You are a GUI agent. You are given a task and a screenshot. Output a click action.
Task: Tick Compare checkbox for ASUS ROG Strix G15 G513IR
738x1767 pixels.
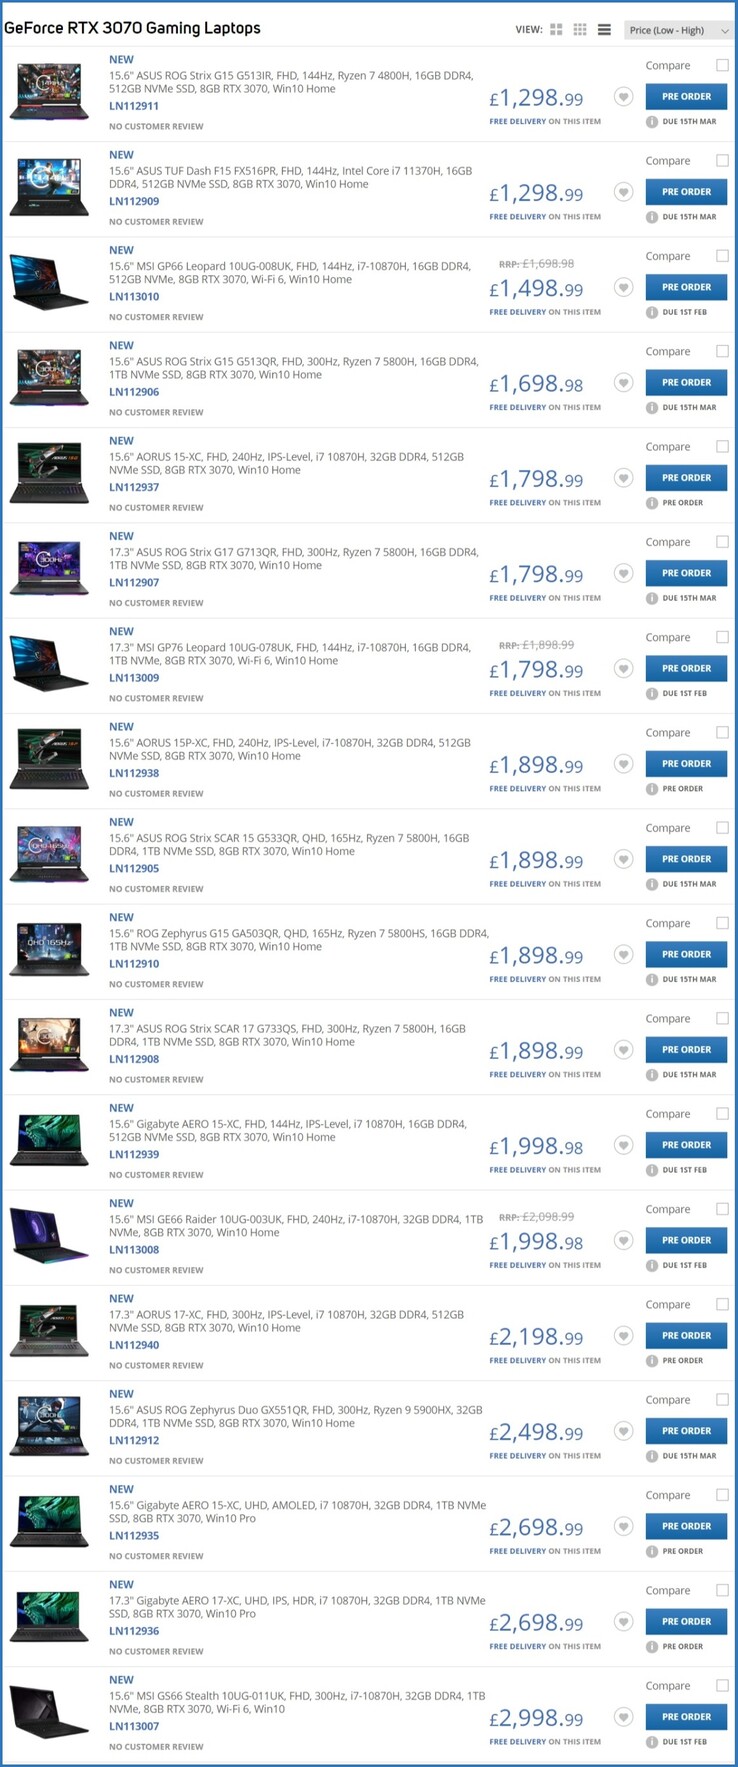point(722,65)
